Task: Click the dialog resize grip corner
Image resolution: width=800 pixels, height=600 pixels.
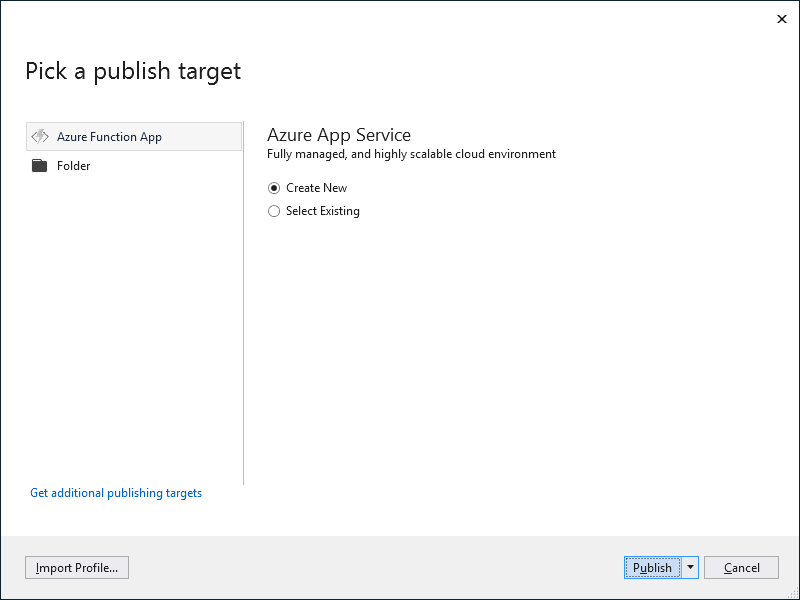Action: pyautogui.click(x=793, y=594)
